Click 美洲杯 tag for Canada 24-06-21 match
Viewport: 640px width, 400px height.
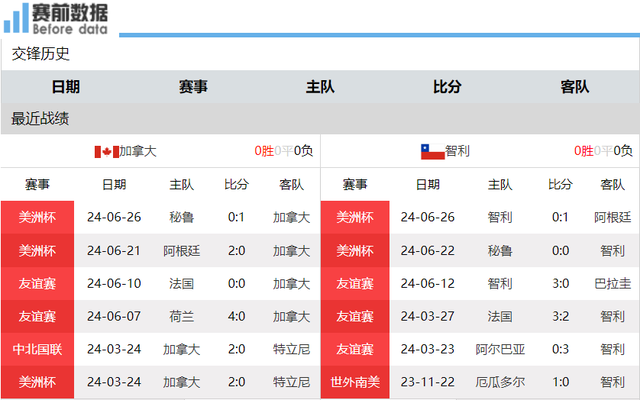click(37, 251)
